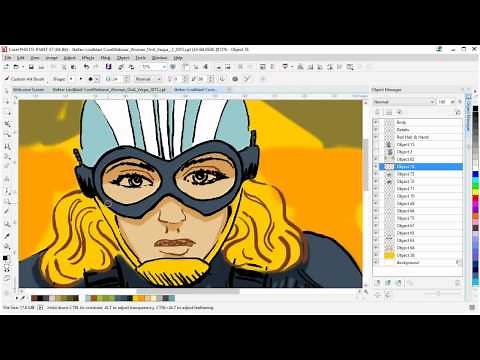Open the Adjust menu
Image resolution: width=480 pixels, height=360 pixels.
click(x=69, y=58)
